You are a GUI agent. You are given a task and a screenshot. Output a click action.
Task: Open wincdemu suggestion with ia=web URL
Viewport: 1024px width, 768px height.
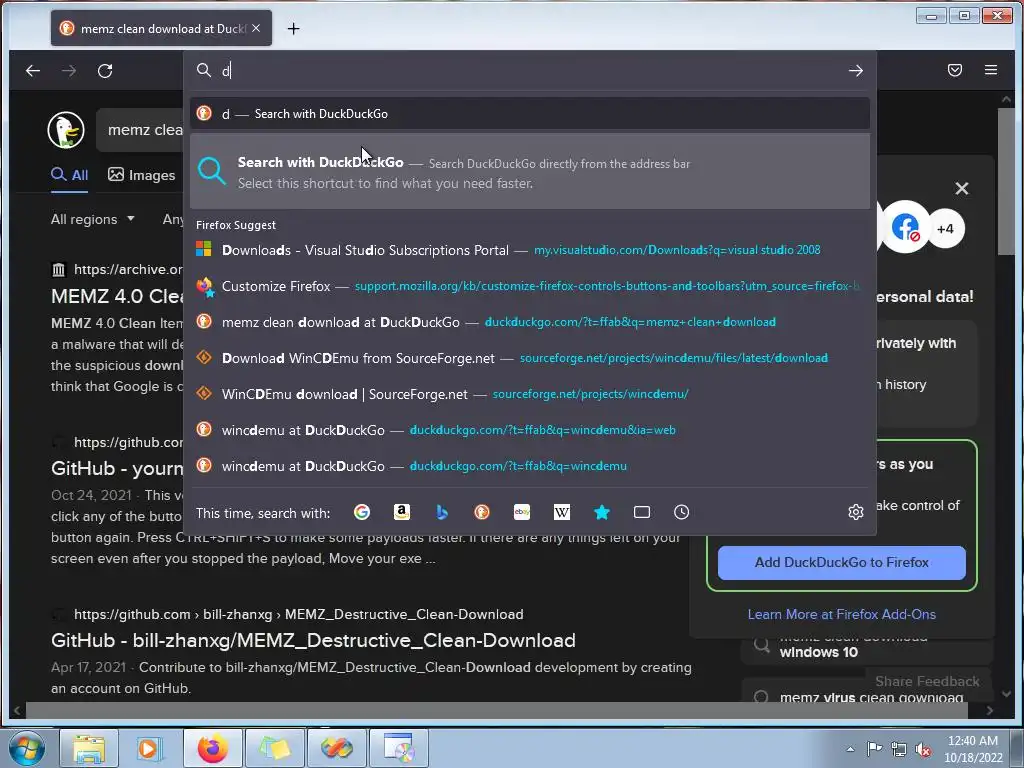[530, 430]
